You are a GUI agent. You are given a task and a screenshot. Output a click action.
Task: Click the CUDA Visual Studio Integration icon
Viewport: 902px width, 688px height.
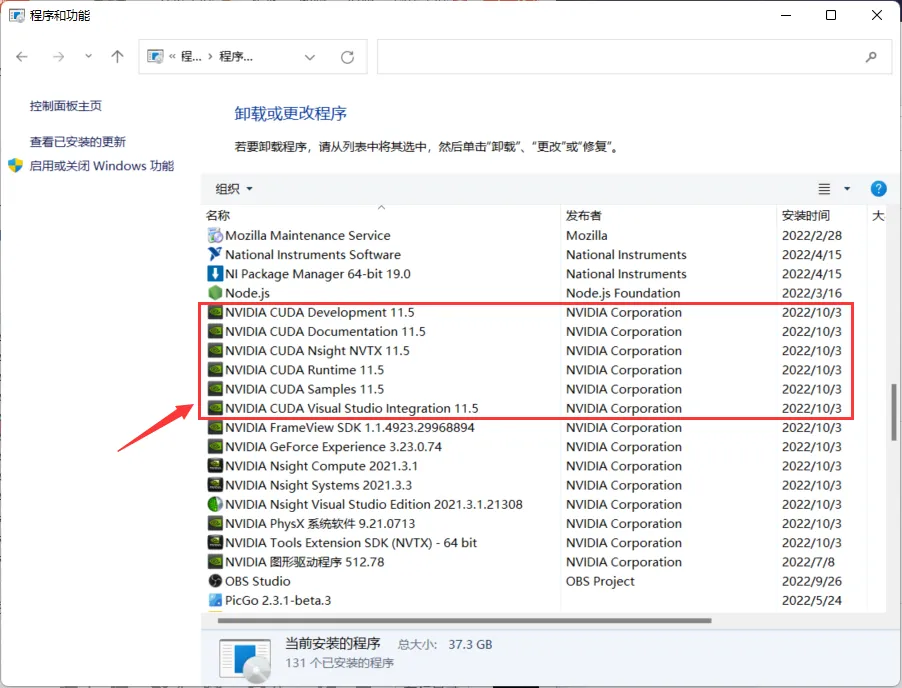pos(215,408)
